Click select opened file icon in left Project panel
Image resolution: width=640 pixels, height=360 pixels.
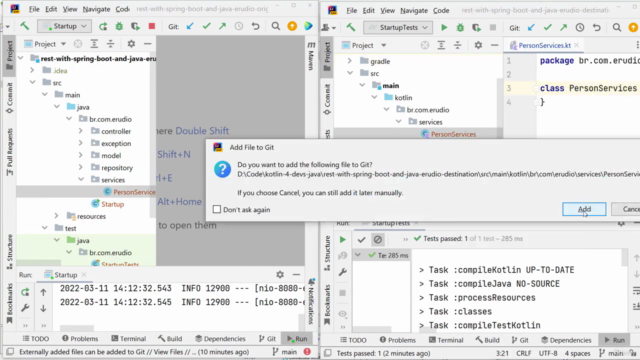tap(78, 44)
